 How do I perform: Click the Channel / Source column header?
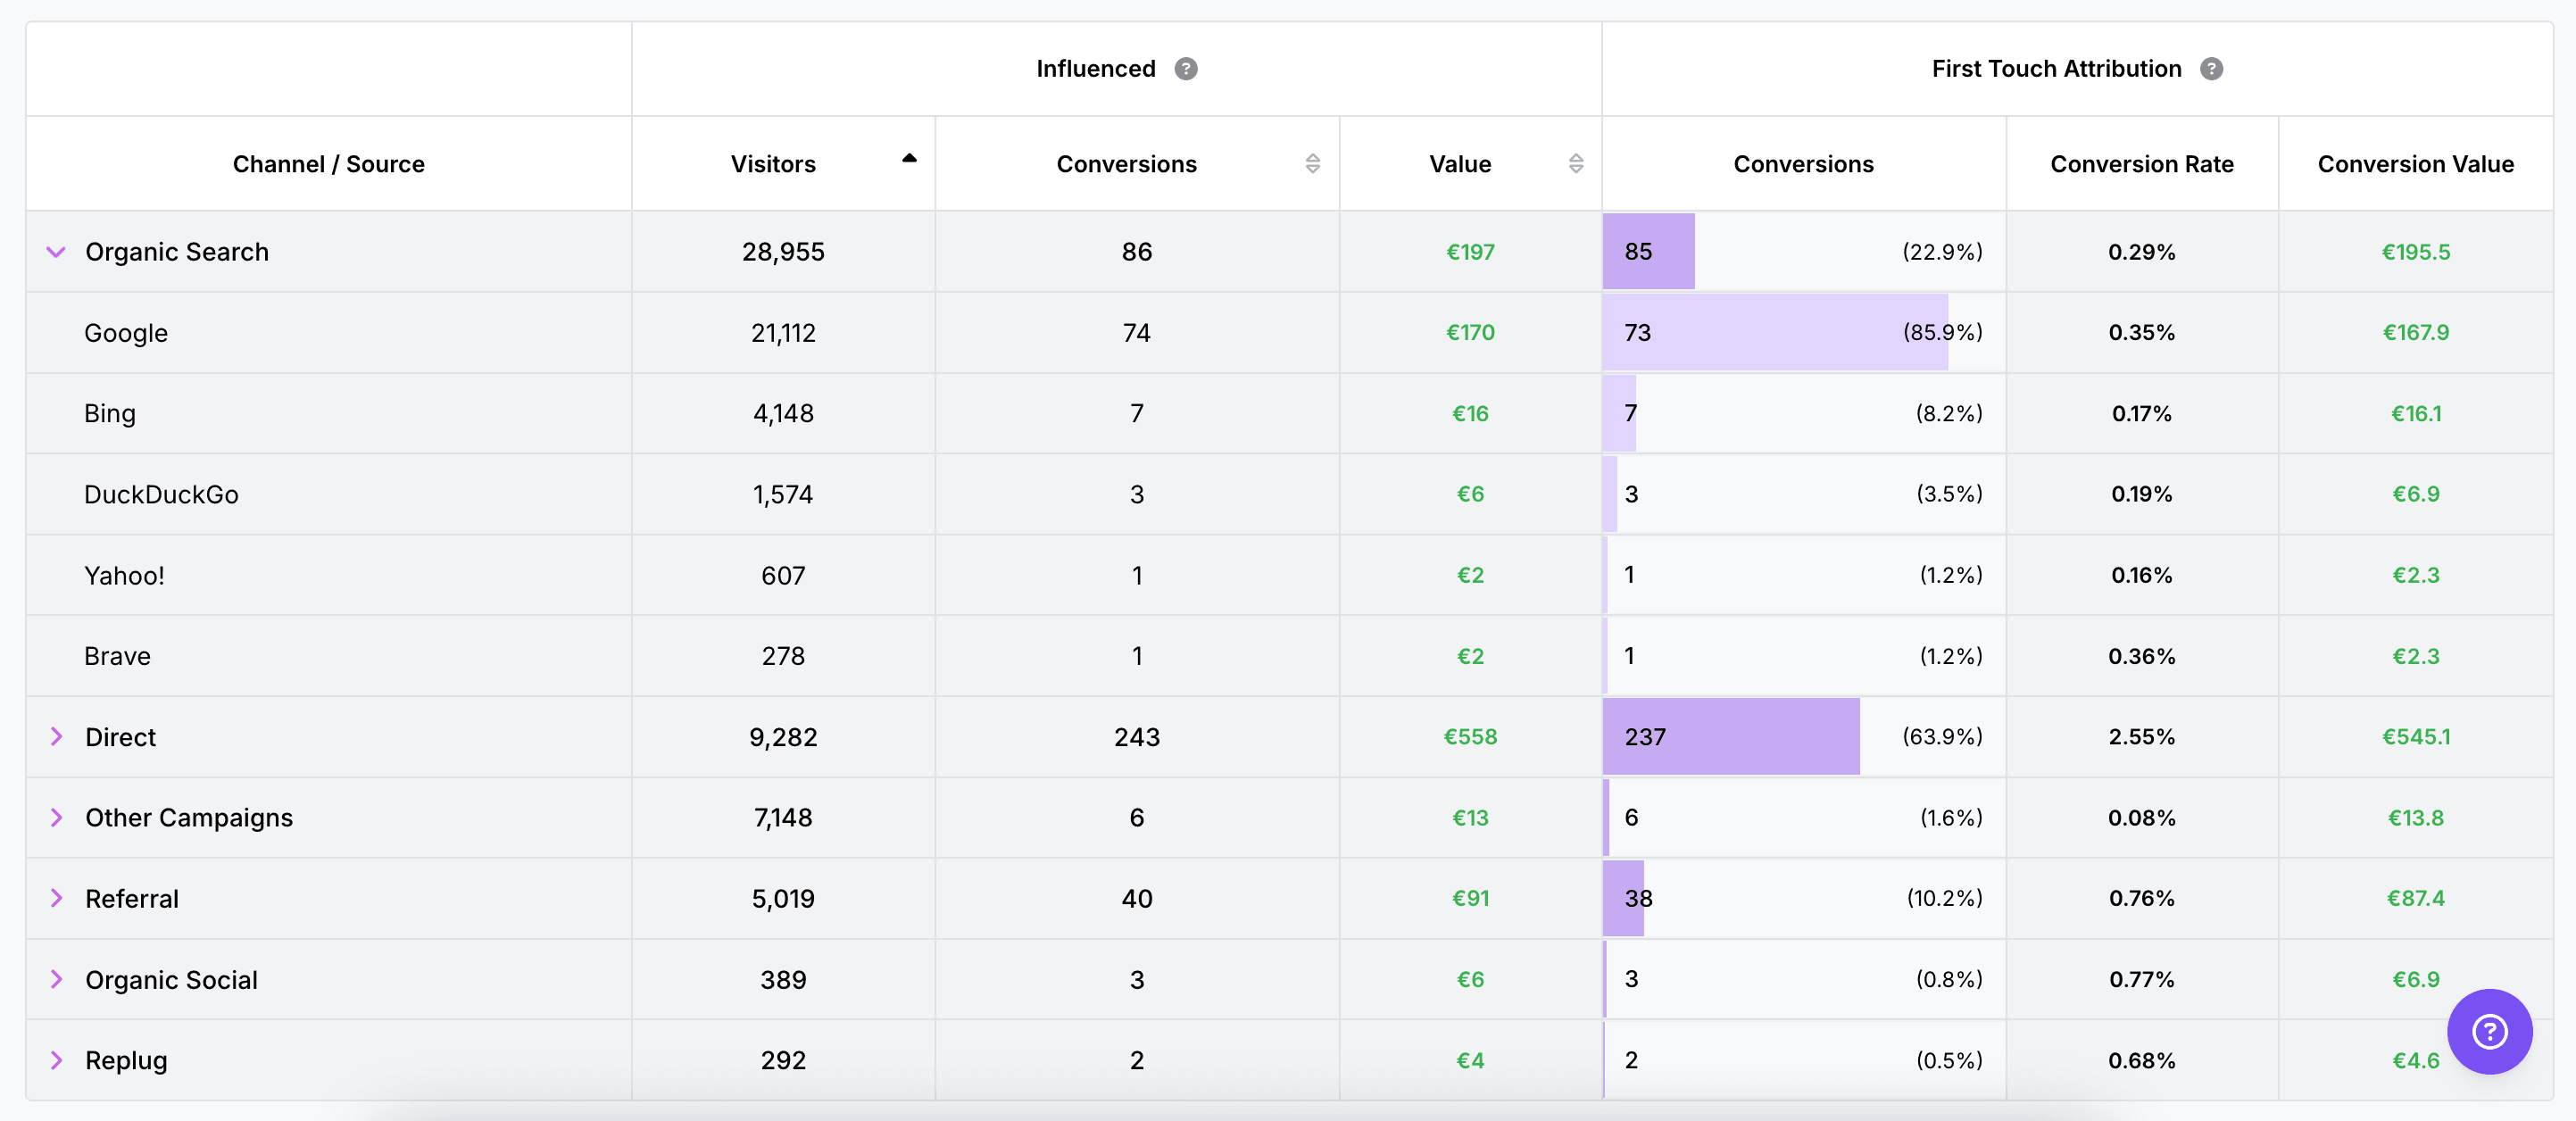pyautogui.click(x=328, y=164)
